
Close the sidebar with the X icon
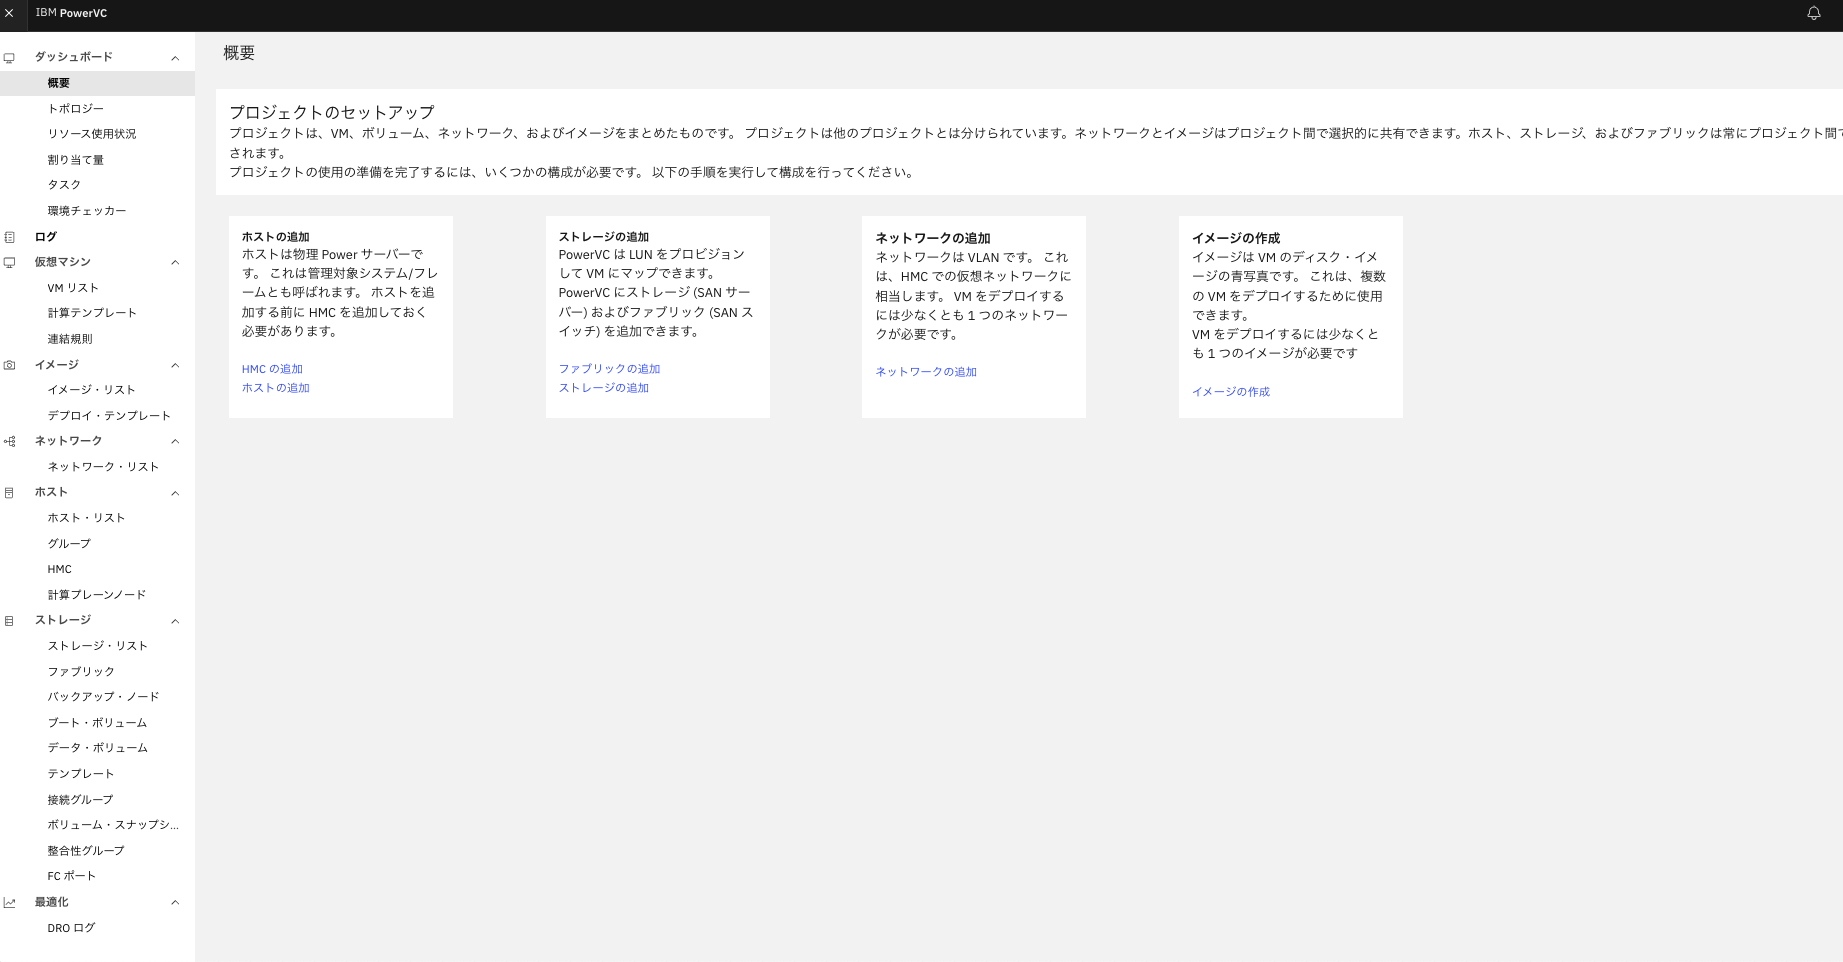click(x=10, y=13)
